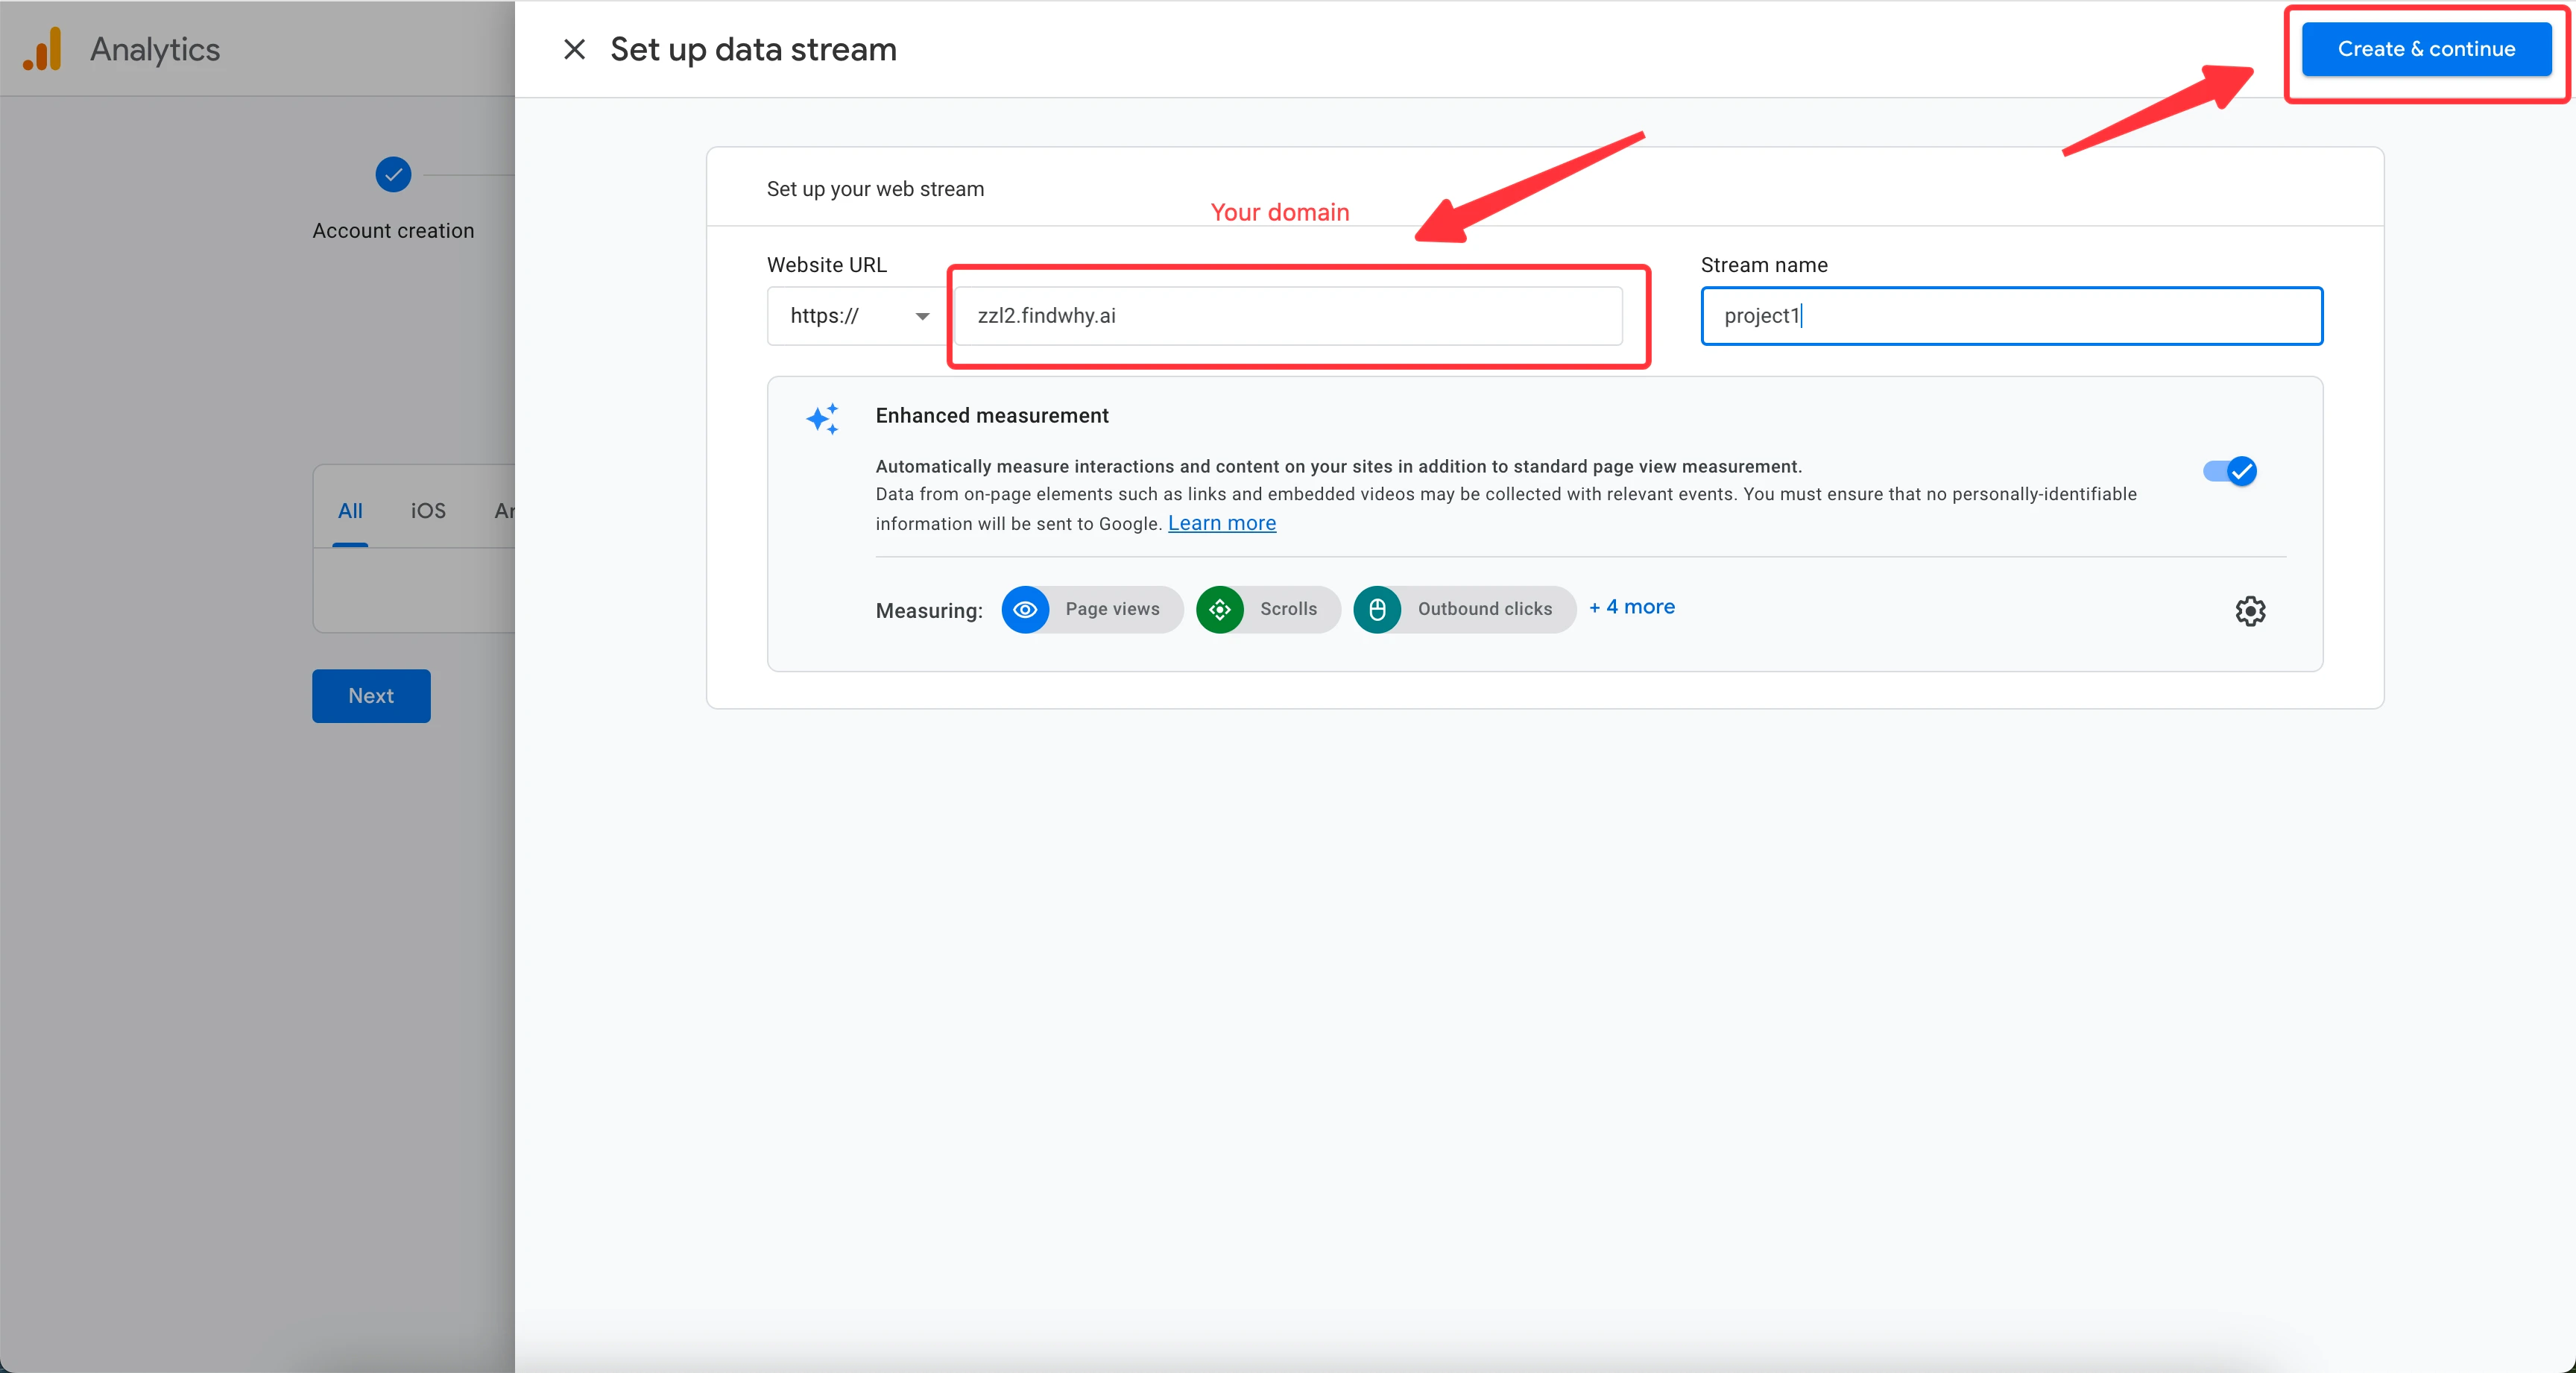2576x1373 pixels.
Task: Disable the Enhanced measurement toggle
Action: 2229,471
